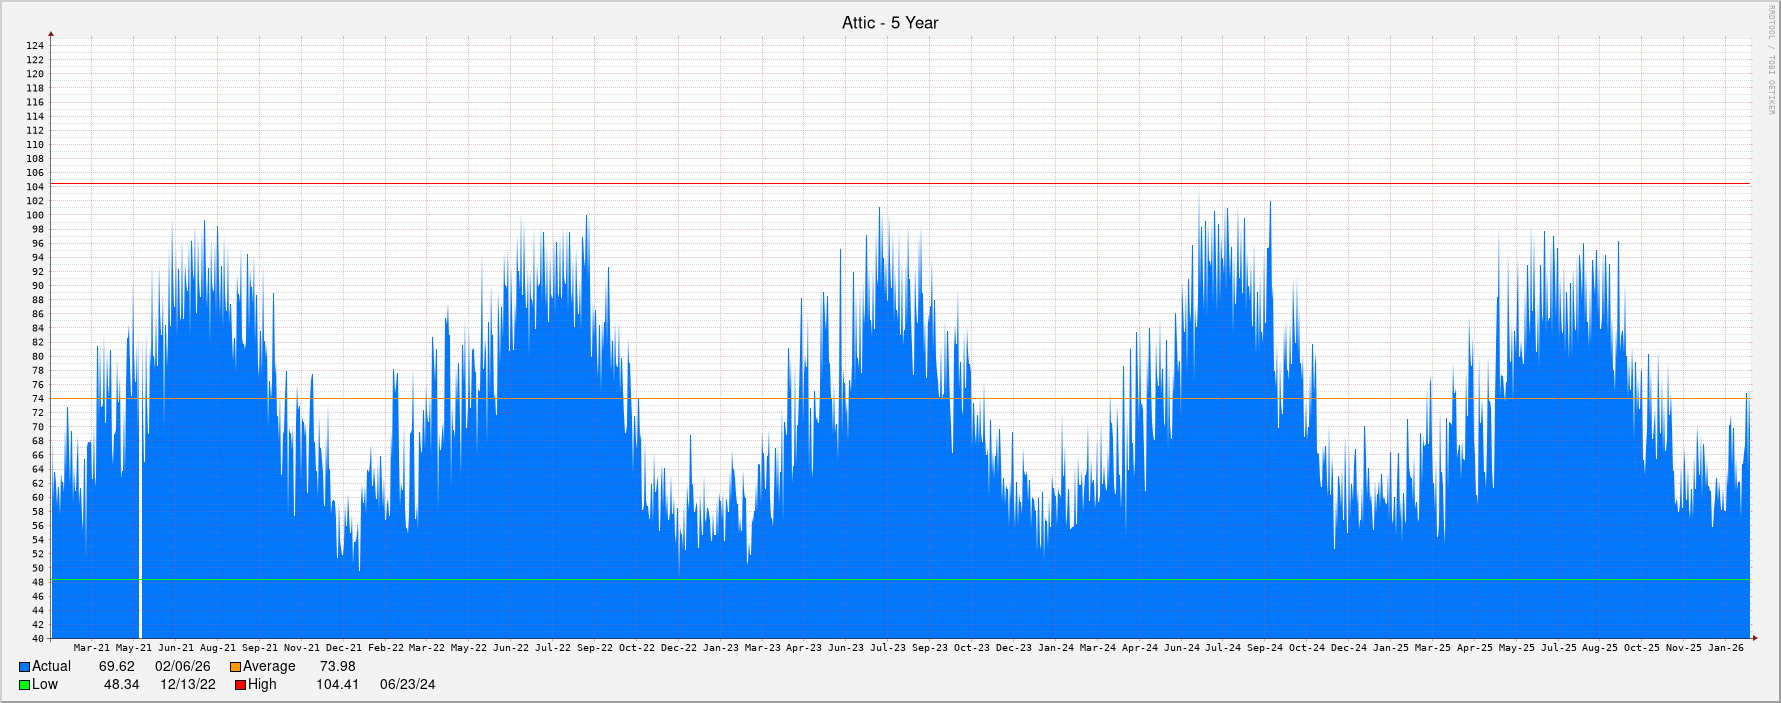This screenshot has width=1781, height=703.
Task: Select the RRDTOOL / TOBI OETIKER watermark
Action: pos(1771,60)
